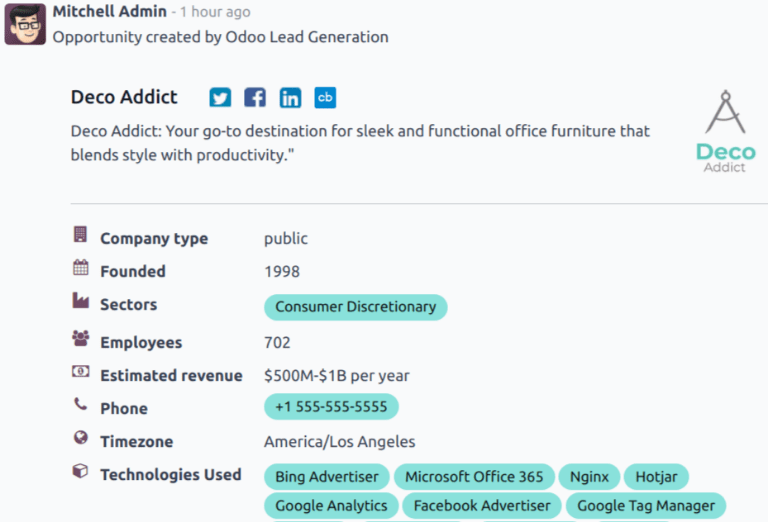
Task: Click the Nginx technology tag
Action: (589, 477)
